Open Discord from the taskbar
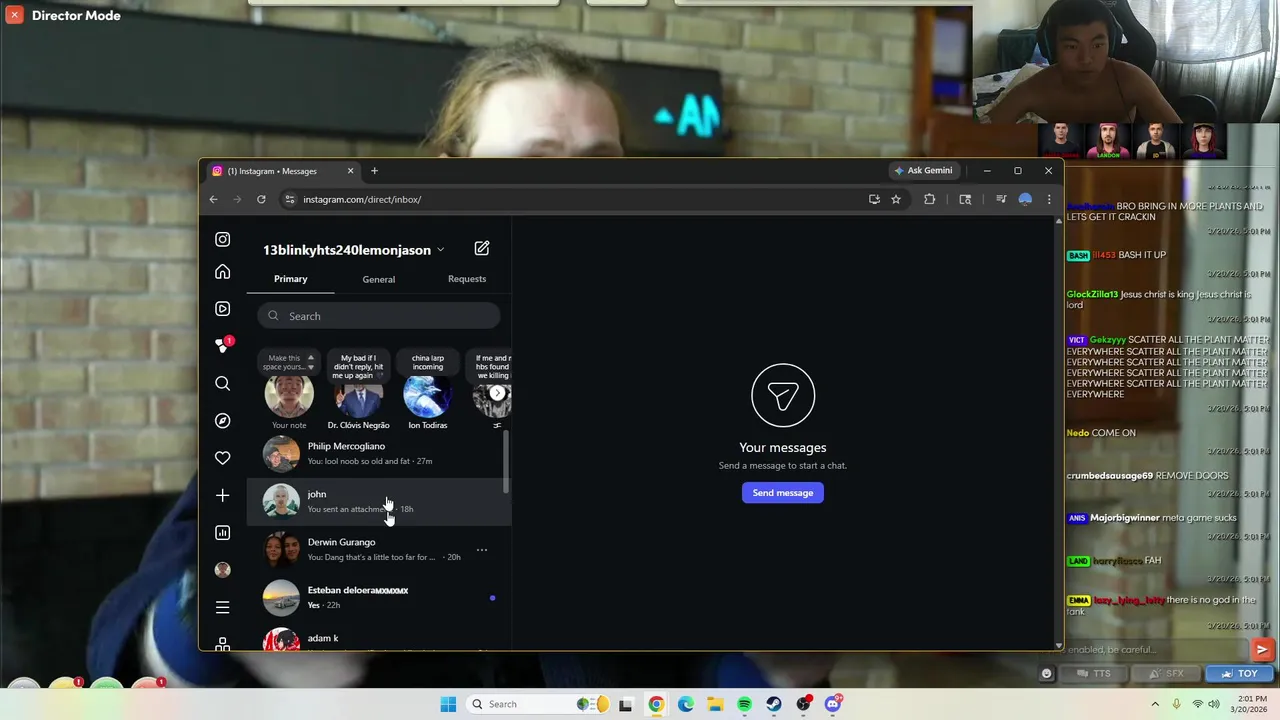The image size is (1280, 720). 833,704
